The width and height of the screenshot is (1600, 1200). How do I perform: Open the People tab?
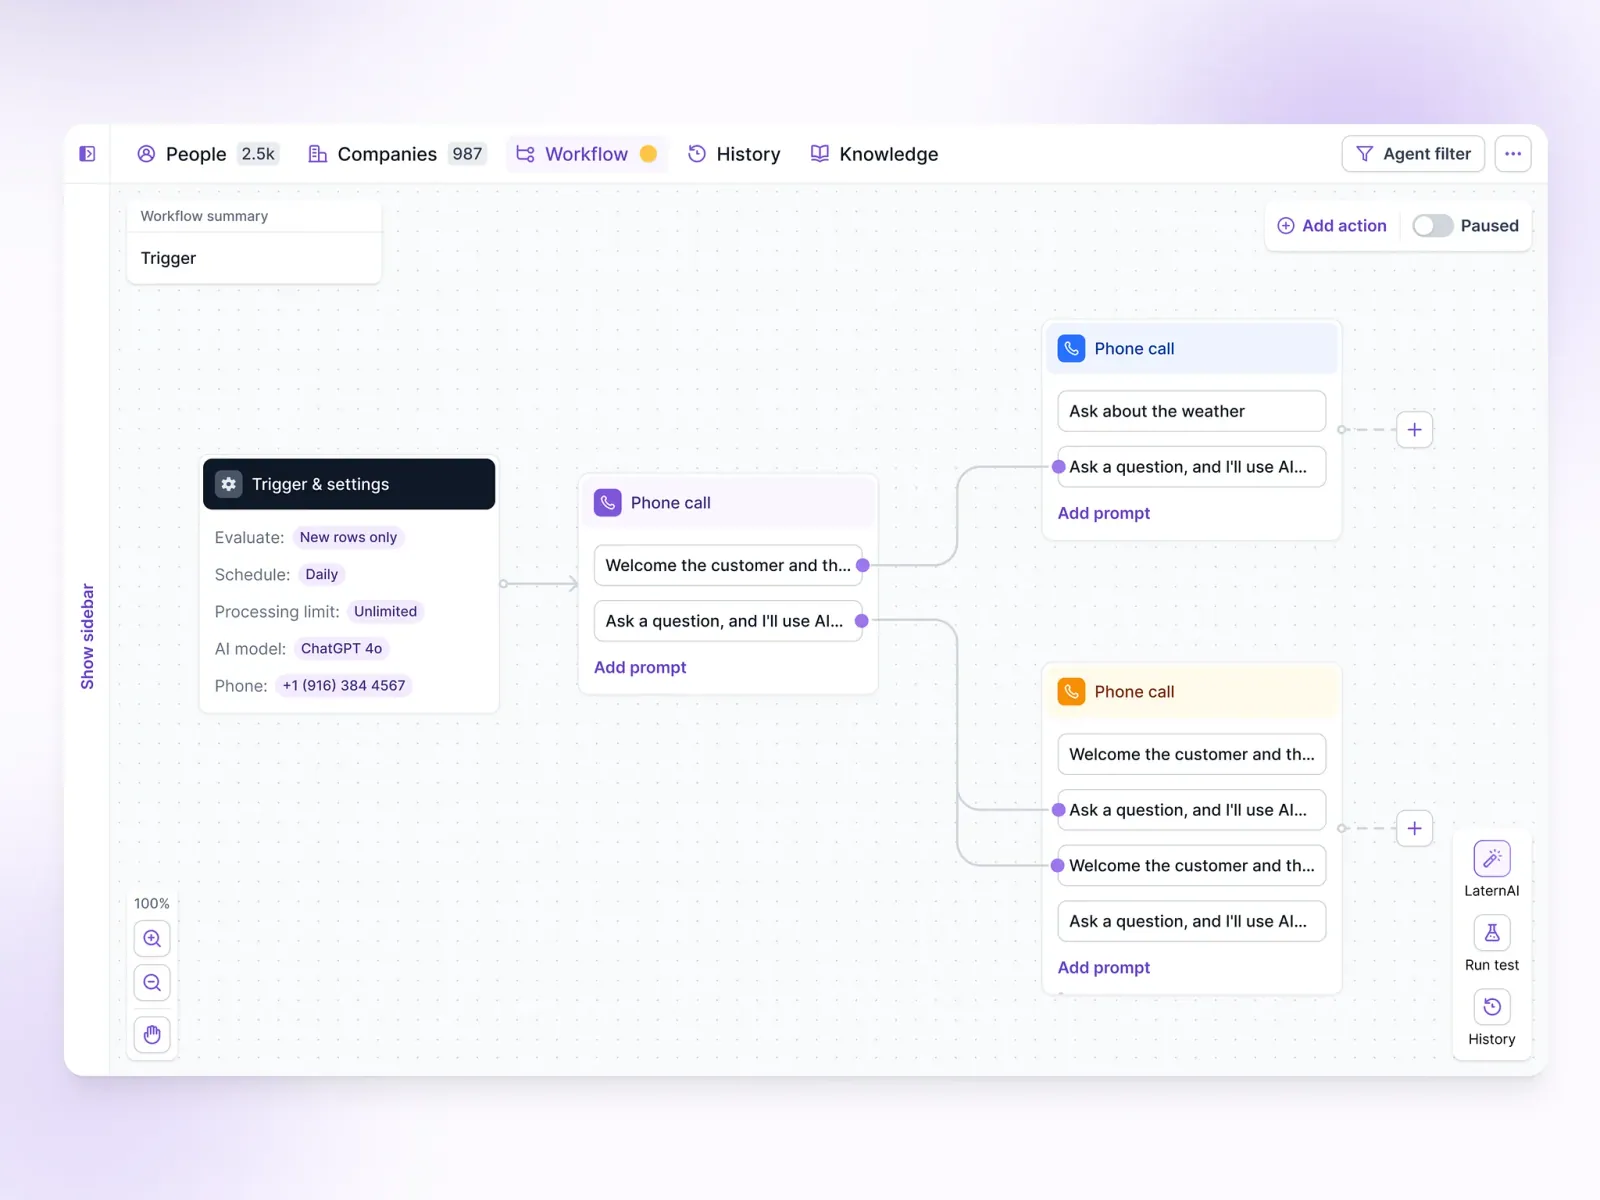(x=207, y=154)
